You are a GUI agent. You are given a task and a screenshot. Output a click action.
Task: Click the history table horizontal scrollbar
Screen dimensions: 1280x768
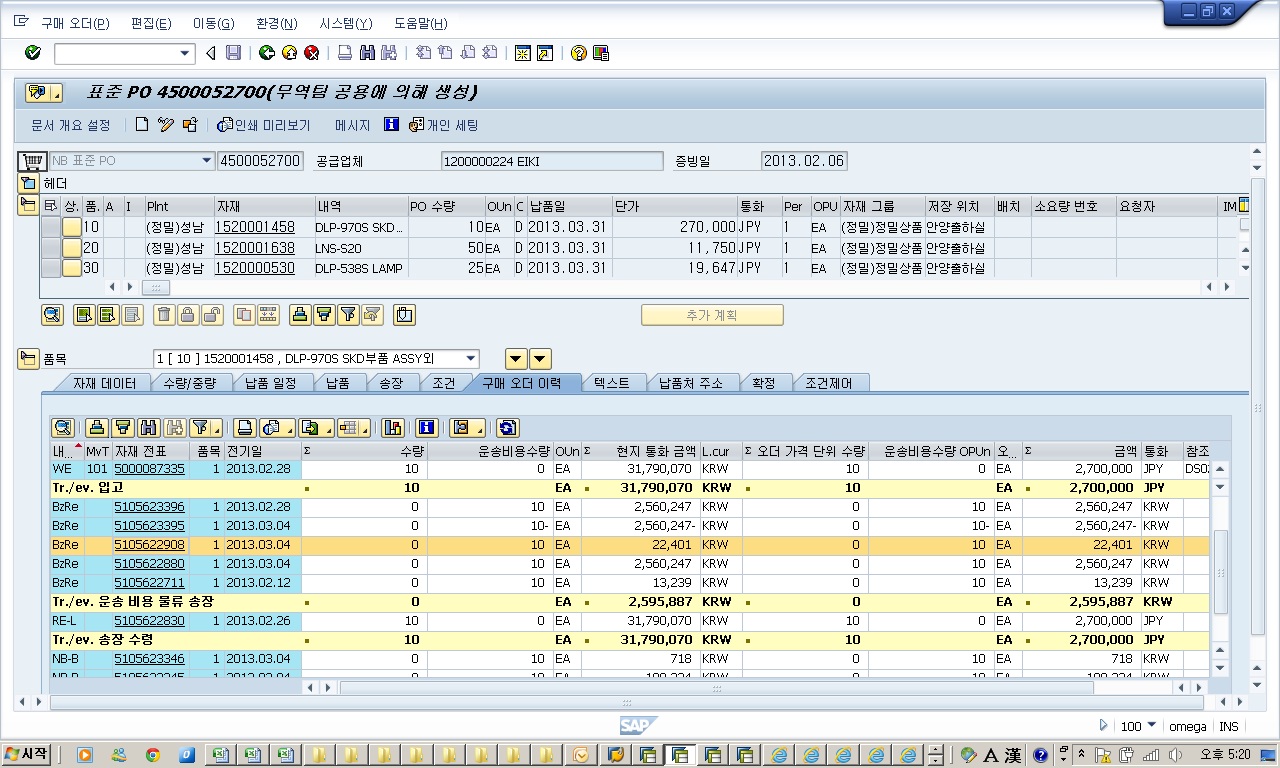tap(715, 688)
